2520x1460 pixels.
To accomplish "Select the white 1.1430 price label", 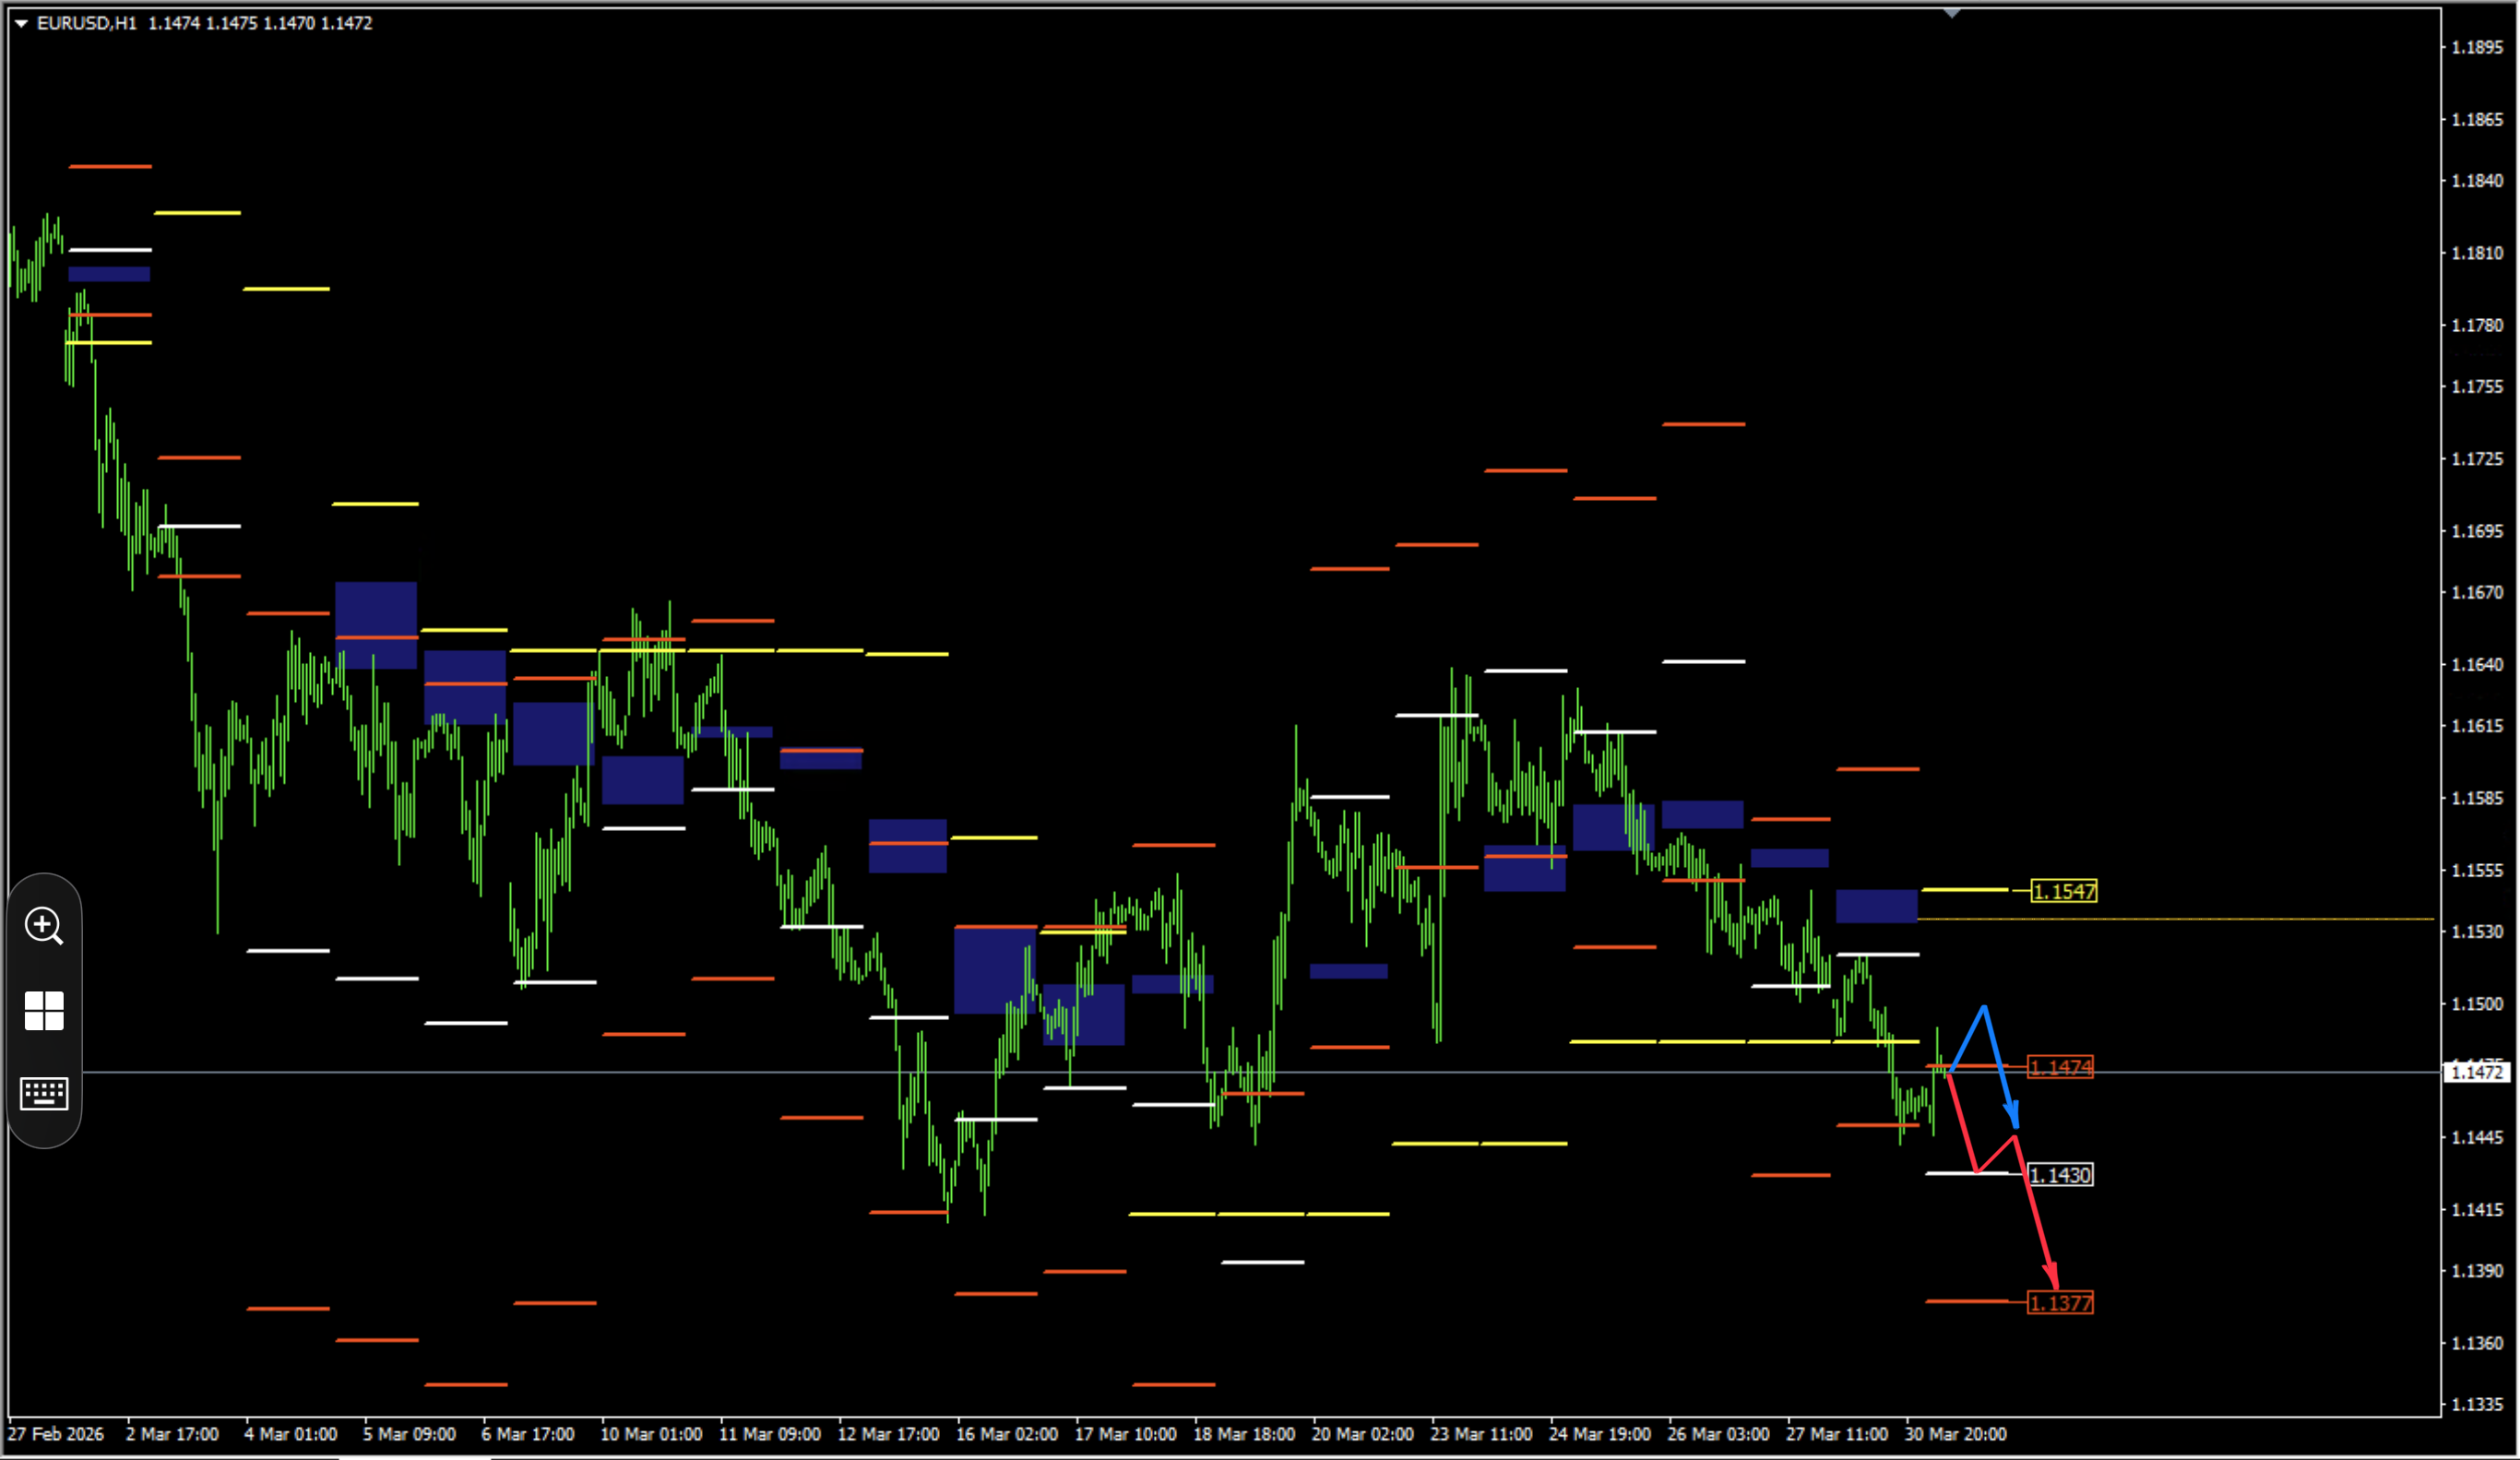I will pos(2060,1175).
